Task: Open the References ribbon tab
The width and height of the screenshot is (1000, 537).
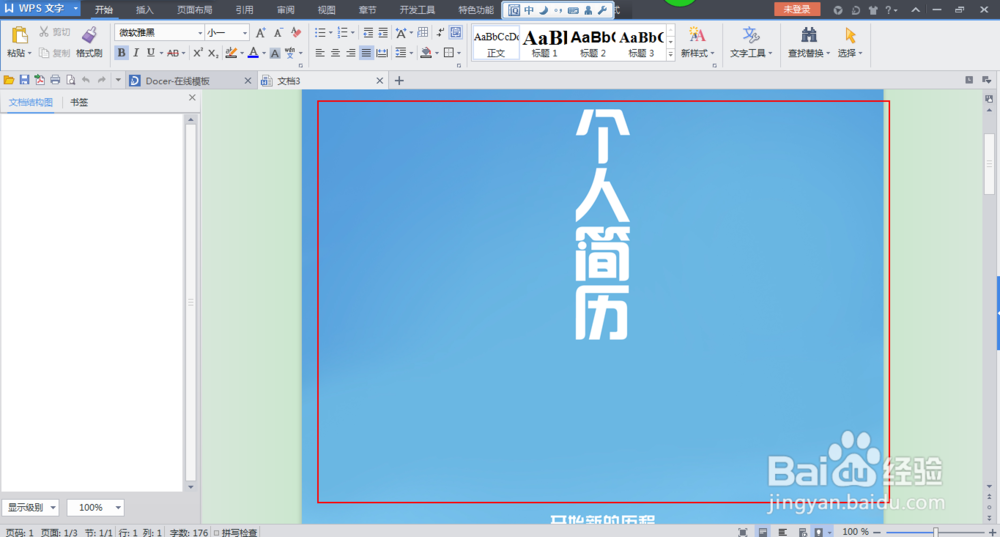Action: [244, 10]
